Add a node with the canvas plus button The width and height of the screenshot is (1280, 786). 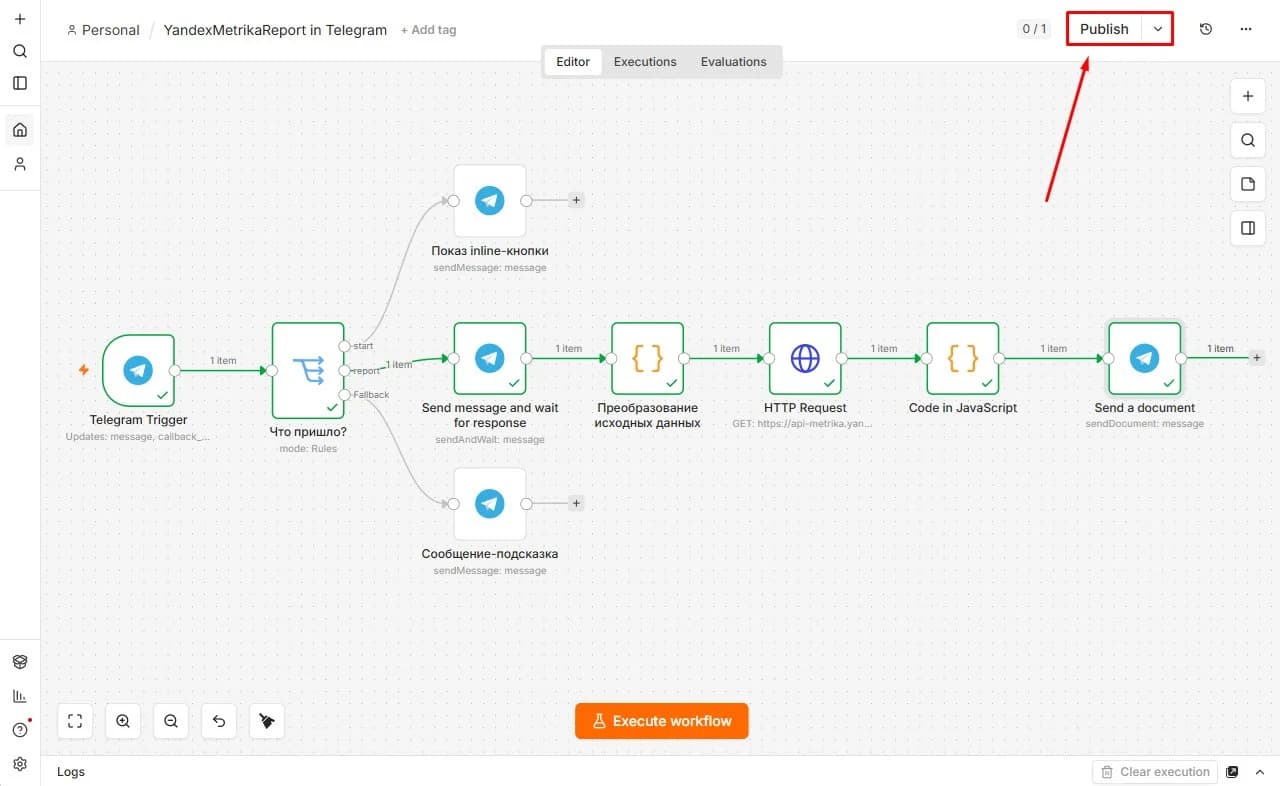pyautogui.click(x=1248, y=97)
